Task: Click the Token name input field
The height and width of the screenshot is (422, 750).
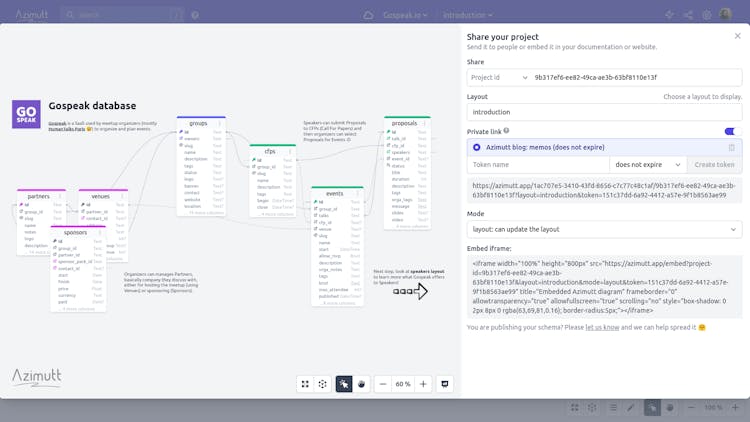Action: (x=538, y=165)
